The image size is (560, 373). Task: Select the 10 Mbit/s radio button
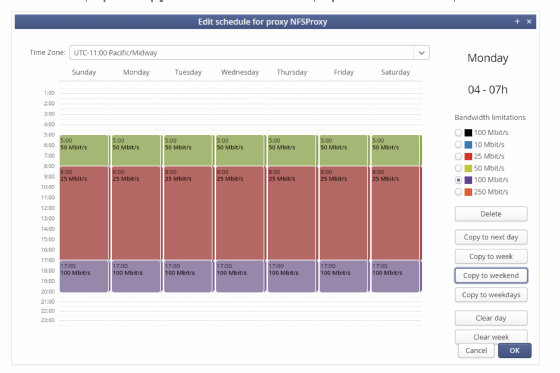tap(458, 144)
